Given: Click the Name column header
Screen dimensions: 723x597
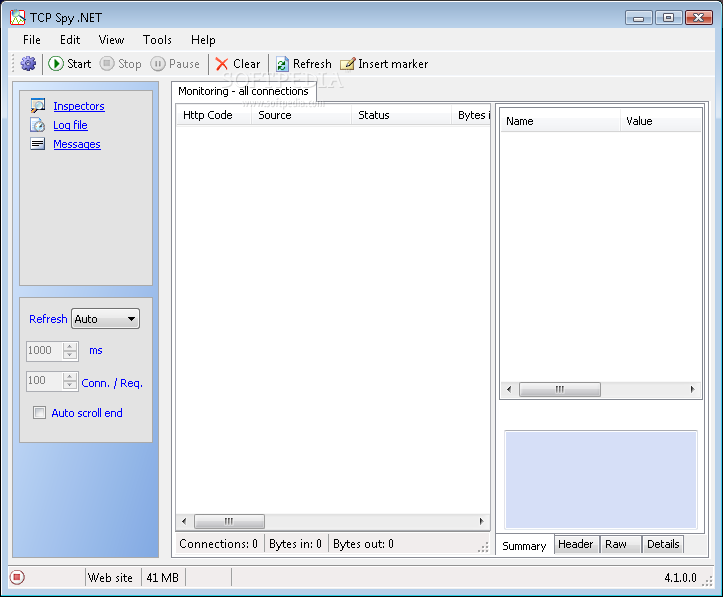Looking at the screenshot, I should (x=561, y=121).
